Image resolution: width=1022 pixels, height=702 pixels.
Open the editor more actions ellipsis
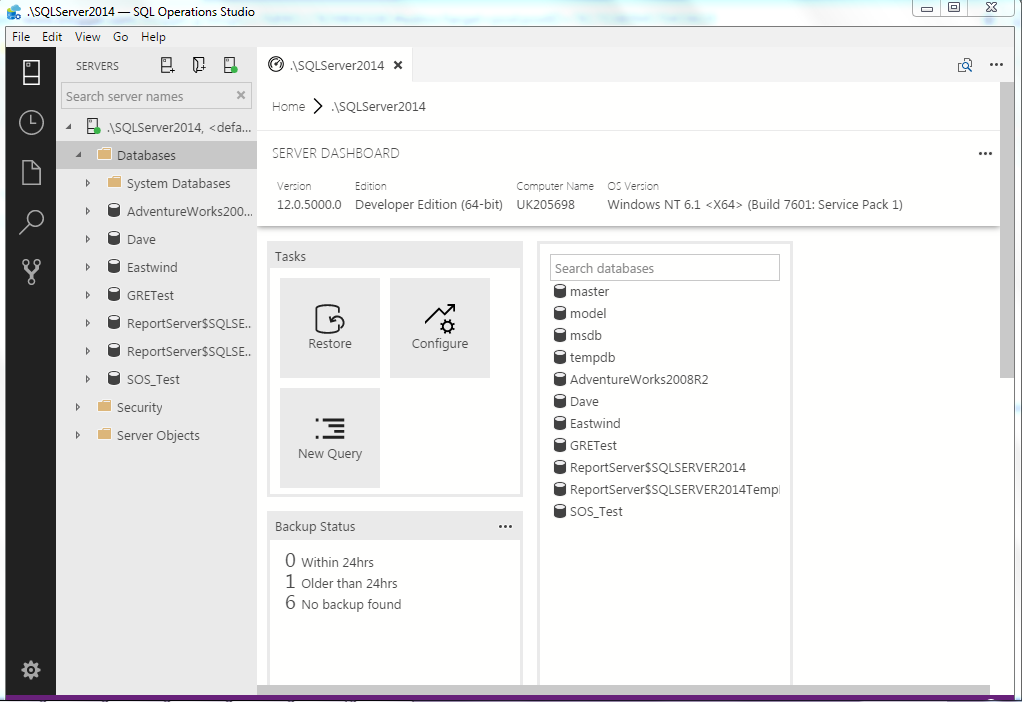coord(996,65)
